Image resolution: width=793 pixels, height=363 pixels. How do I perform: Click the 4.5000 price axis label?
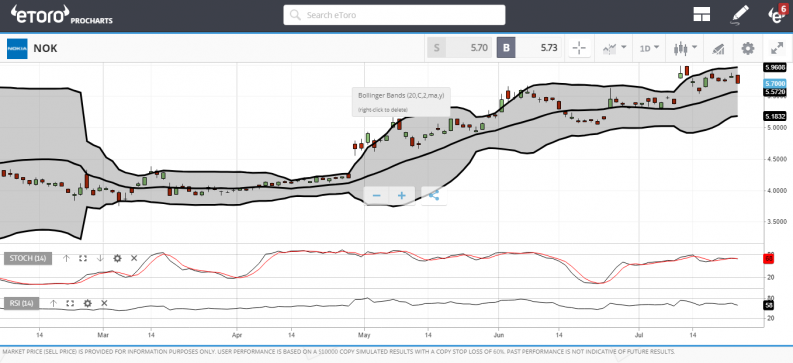tap(776, 159)
